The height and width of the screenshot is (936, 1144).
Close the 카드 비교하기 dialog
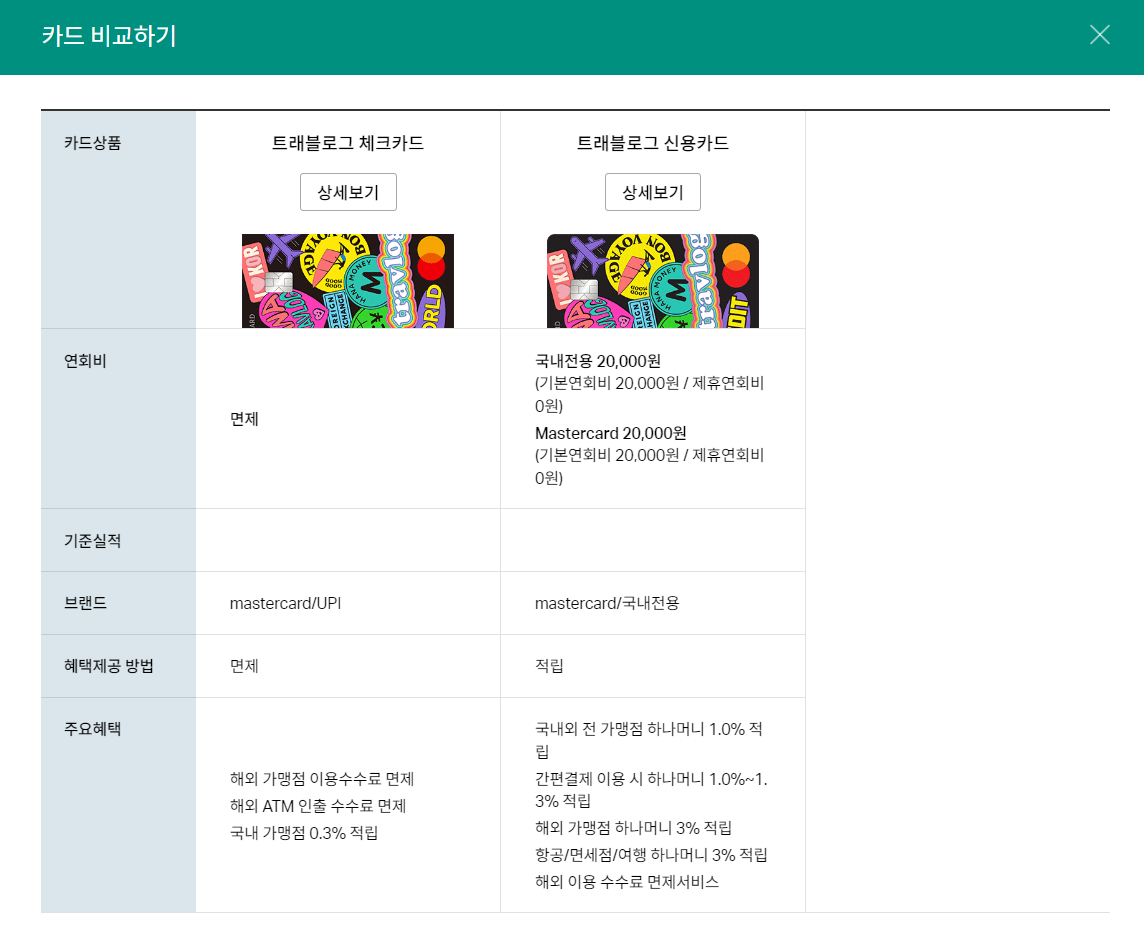click(x=1099, y=34)
